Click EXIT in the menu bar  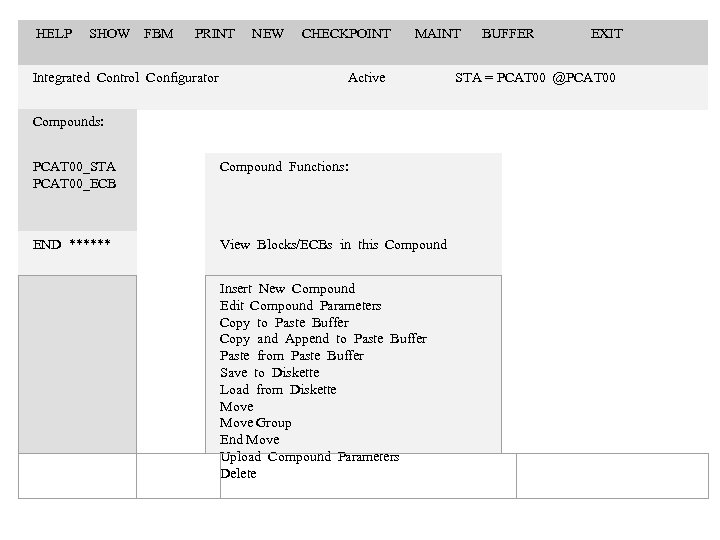click(x=606, y=34)
